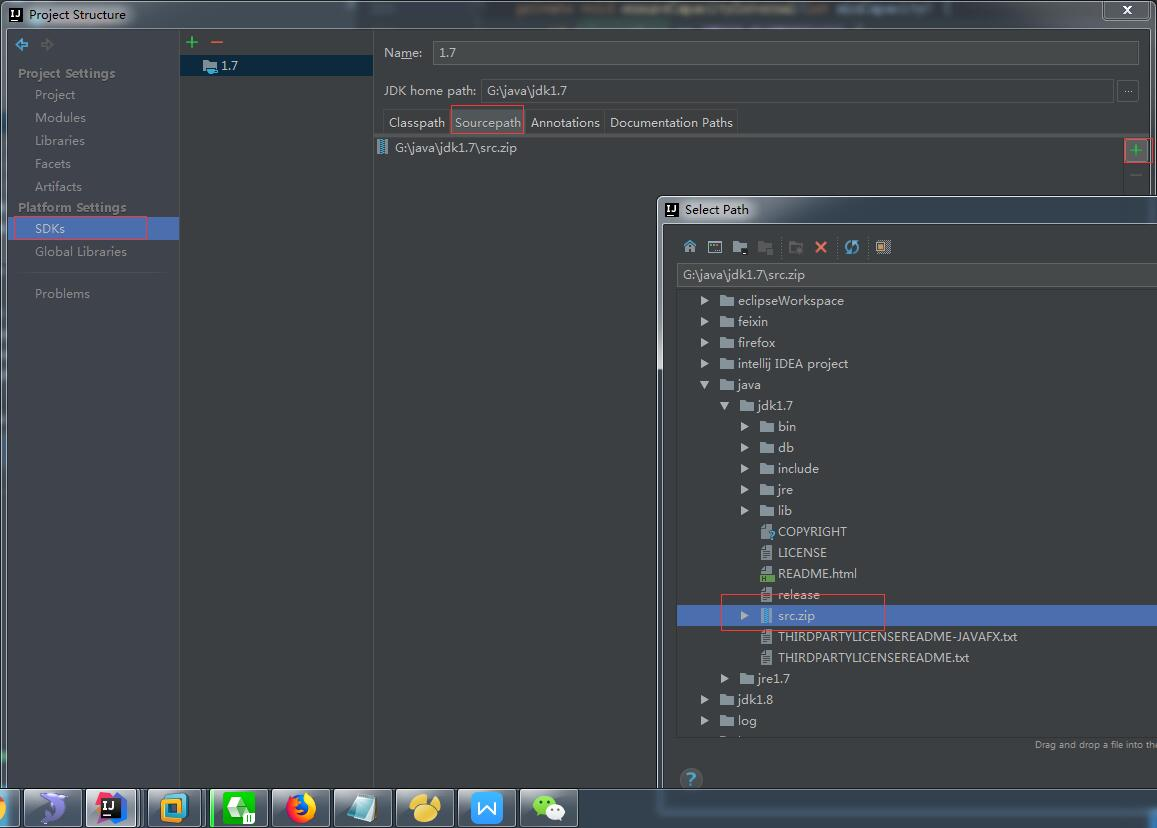
Task: Expand the eclipseWorkspace folder
Action: pos(705,301)
